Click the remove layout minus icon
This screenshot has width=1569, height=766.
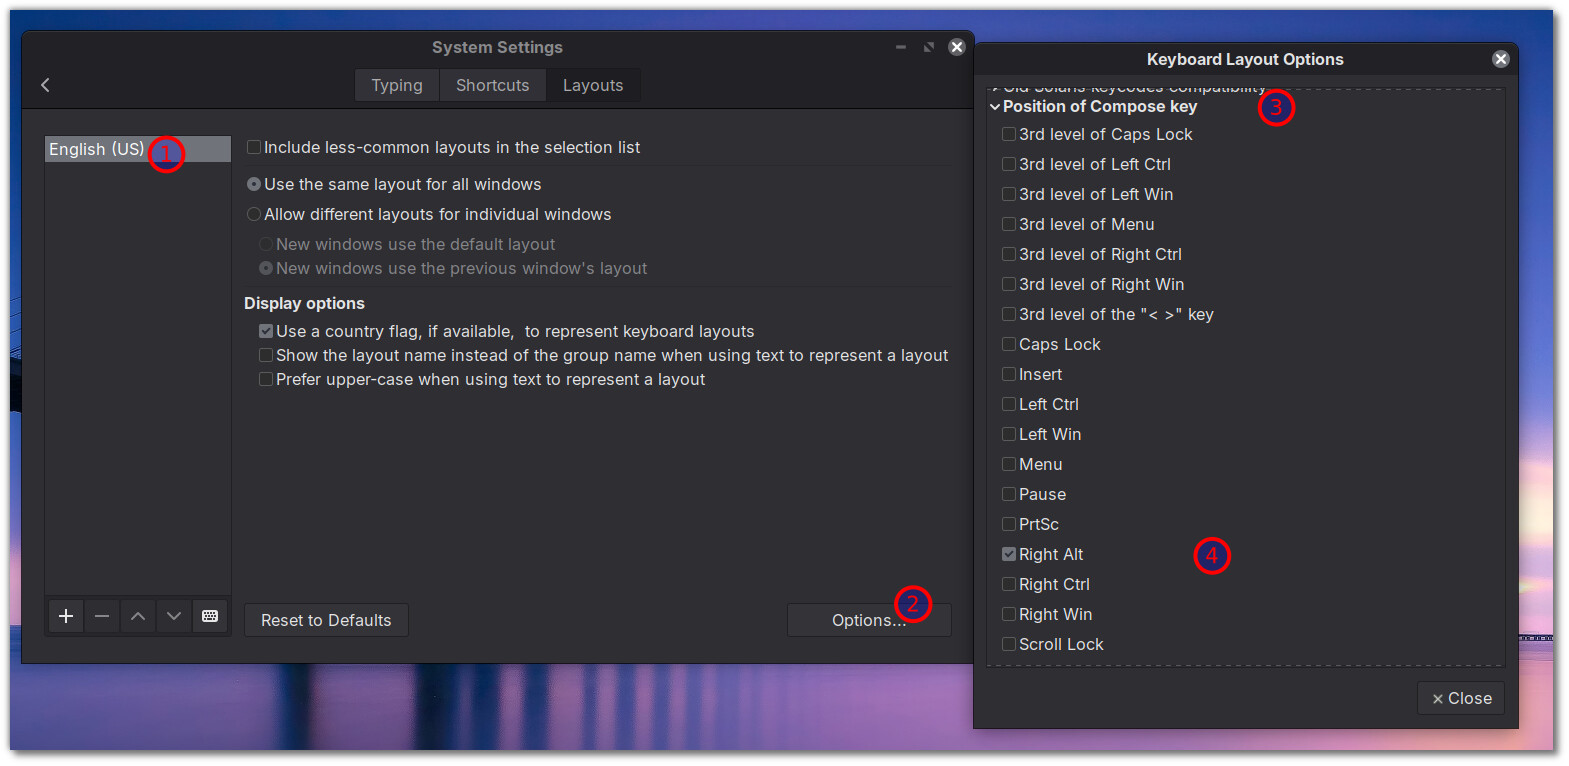(x=102, y=616)
